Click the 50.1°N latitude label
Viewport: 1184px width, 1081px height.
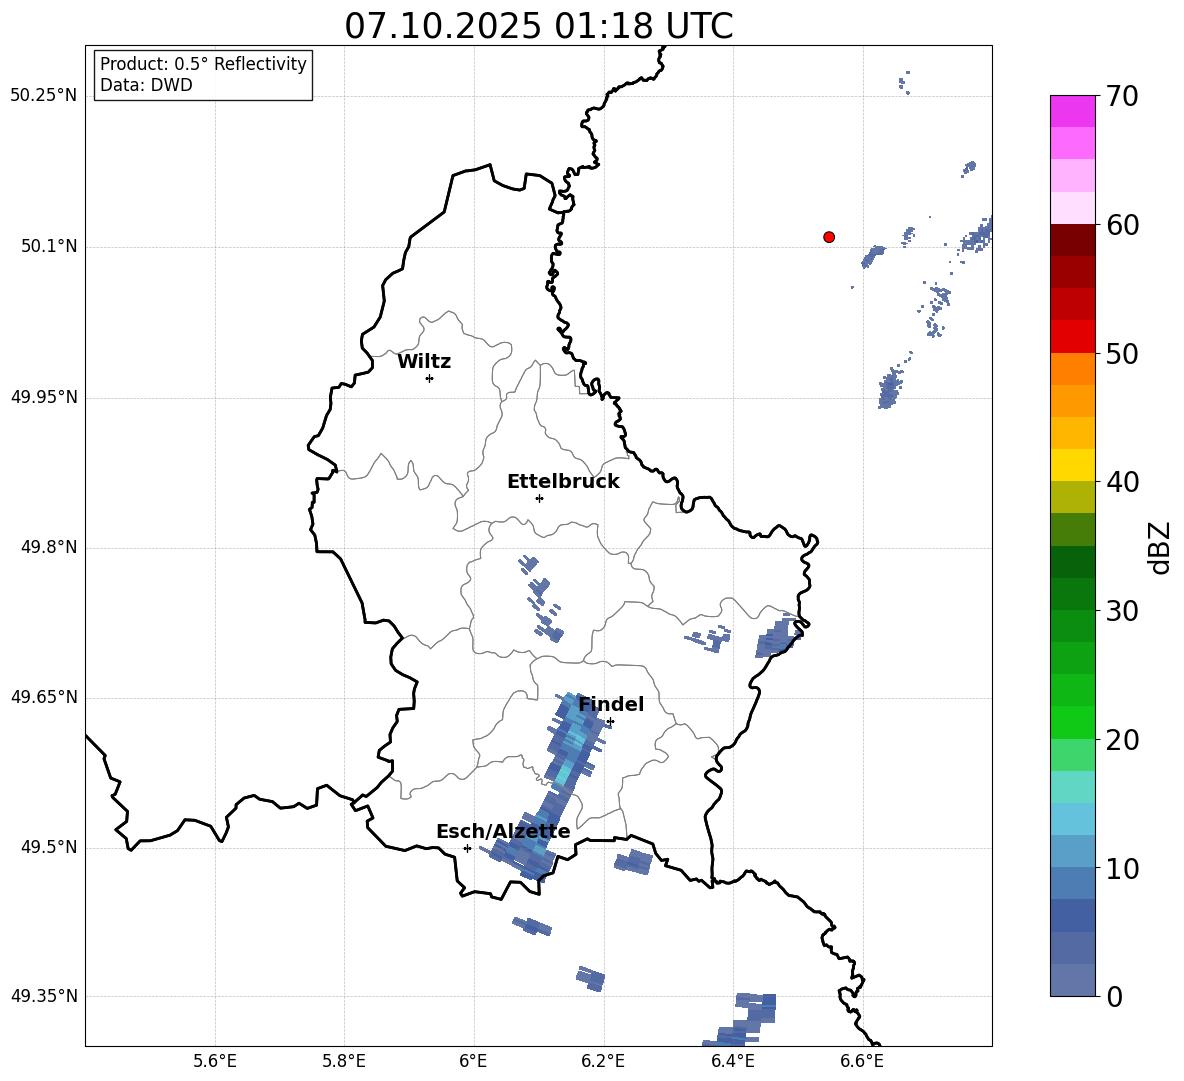point(49,247)
